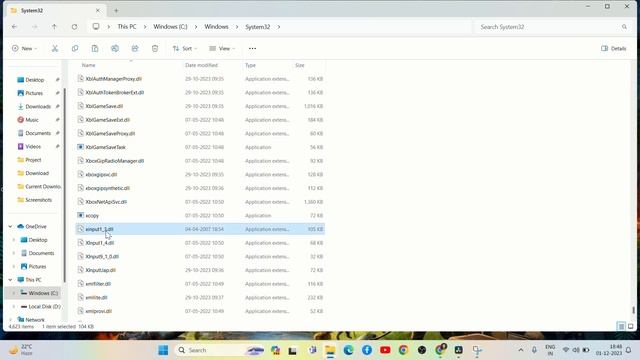Click the Delete trash icon
The width and height of the screenshot is (640, 360).
pyautogui.click(x=155, y=49)
